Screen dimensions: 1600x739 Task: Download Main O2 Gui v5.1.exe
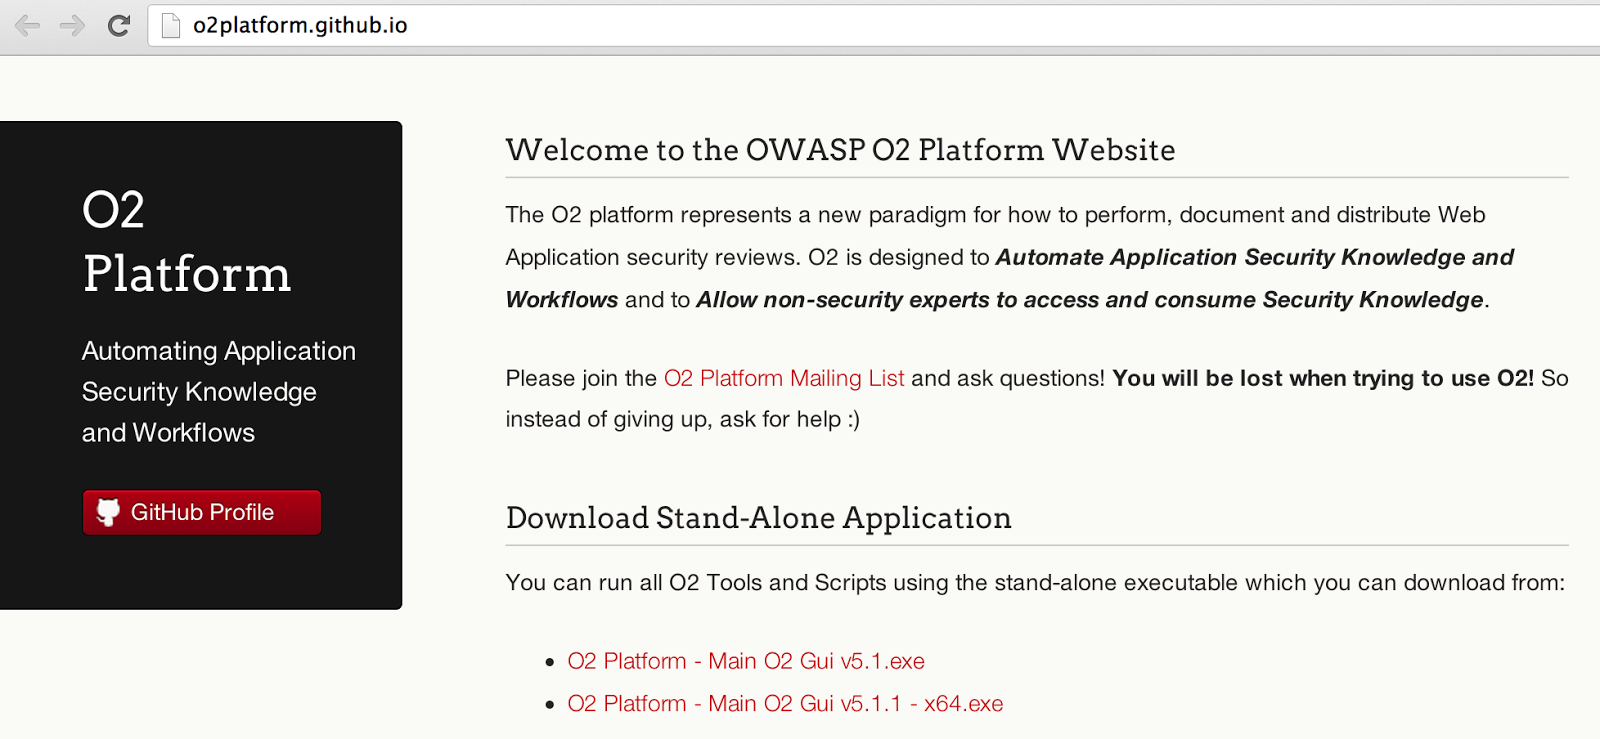[x=745, y=661]
